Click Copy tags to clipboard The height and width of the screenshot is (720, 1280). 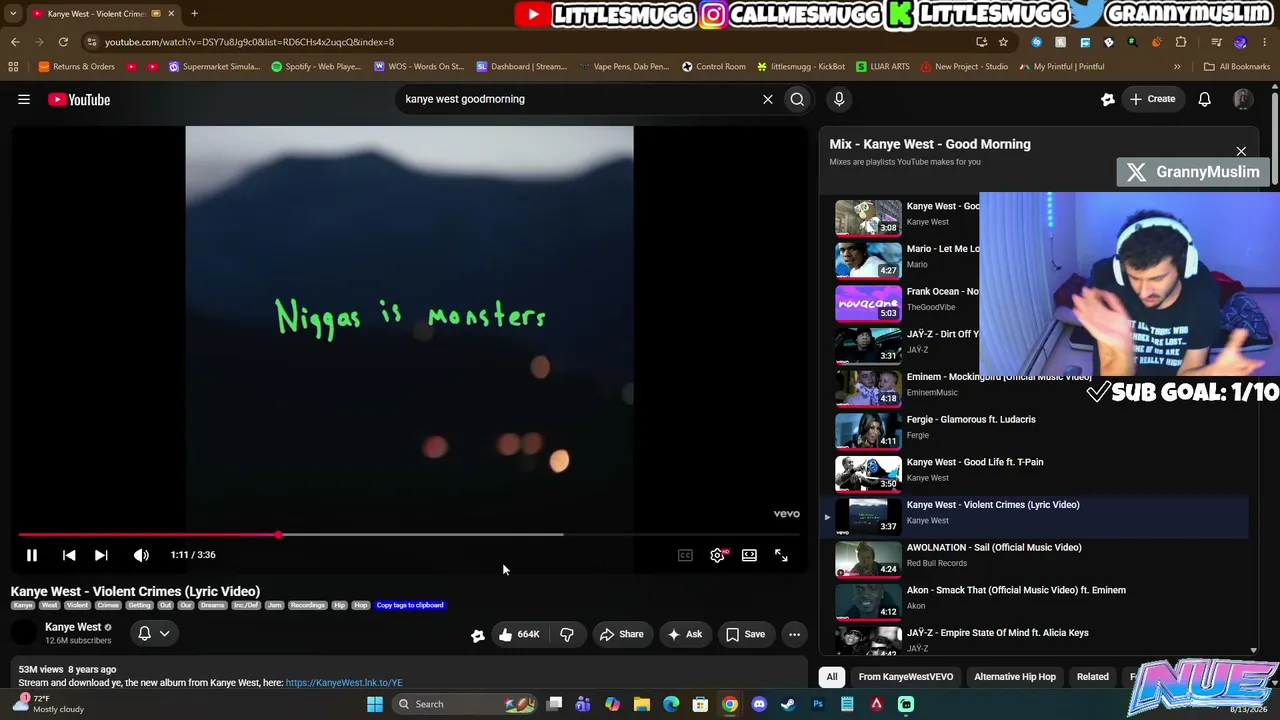pyautogui.click(x=410, y=605)
